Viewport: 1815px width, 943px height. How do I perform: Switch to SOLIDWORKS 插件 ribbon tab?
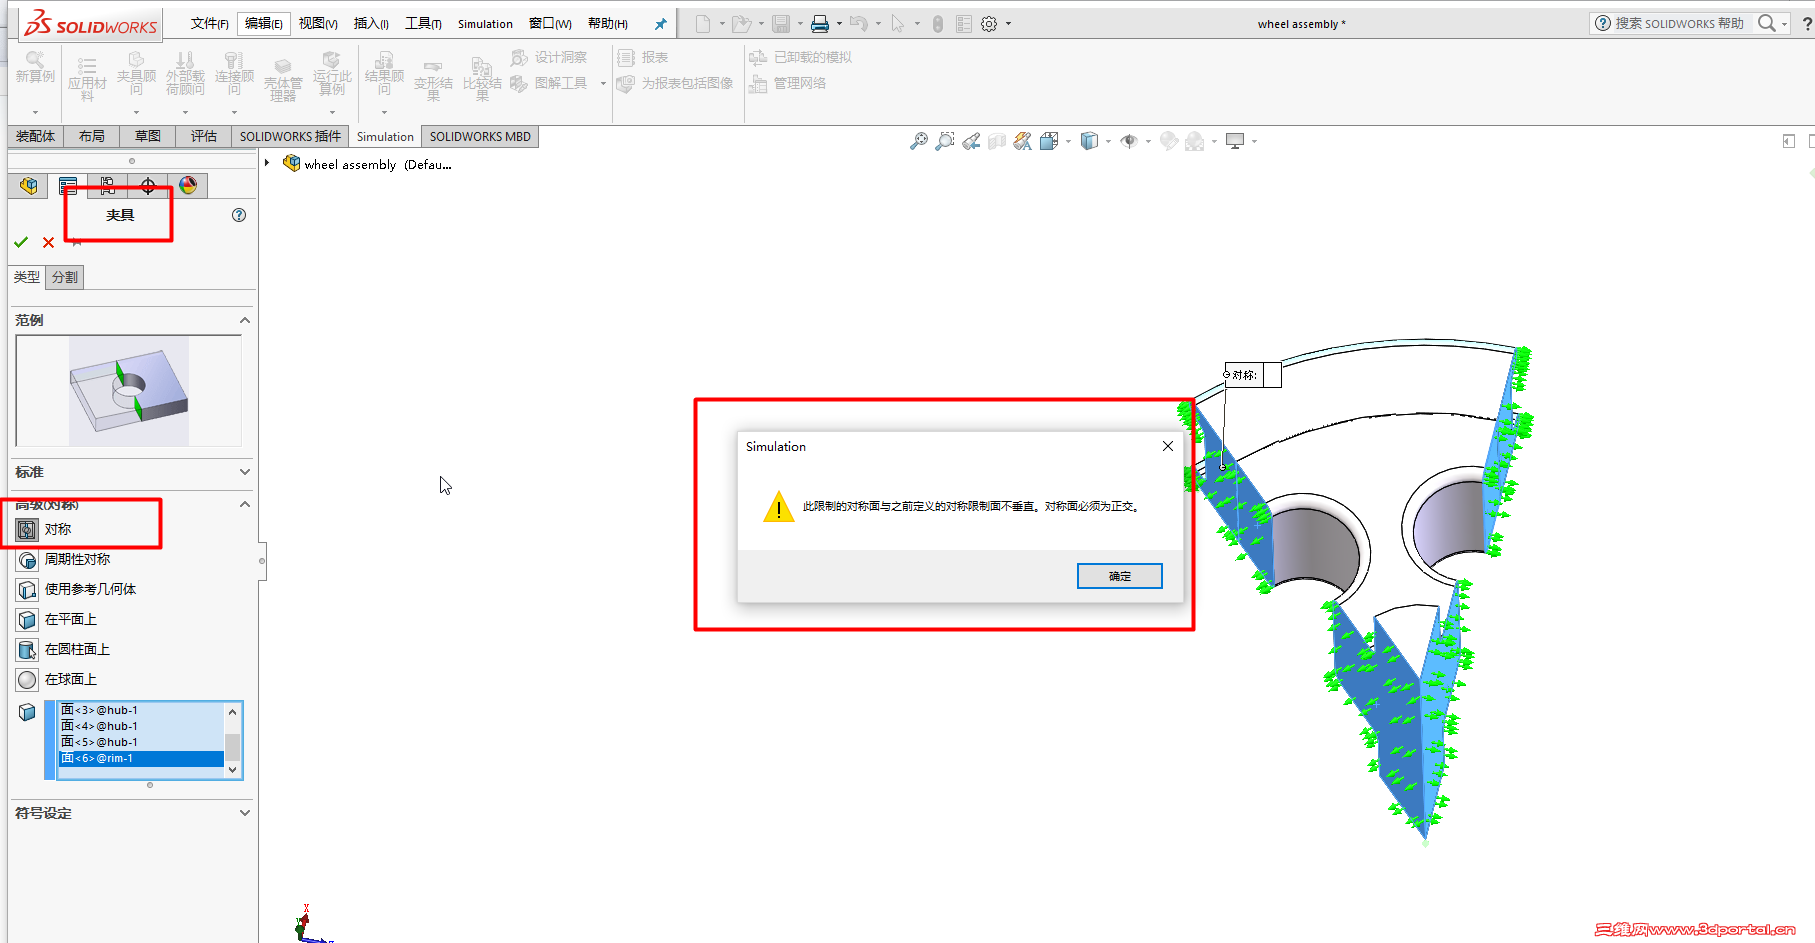[290, 136]
